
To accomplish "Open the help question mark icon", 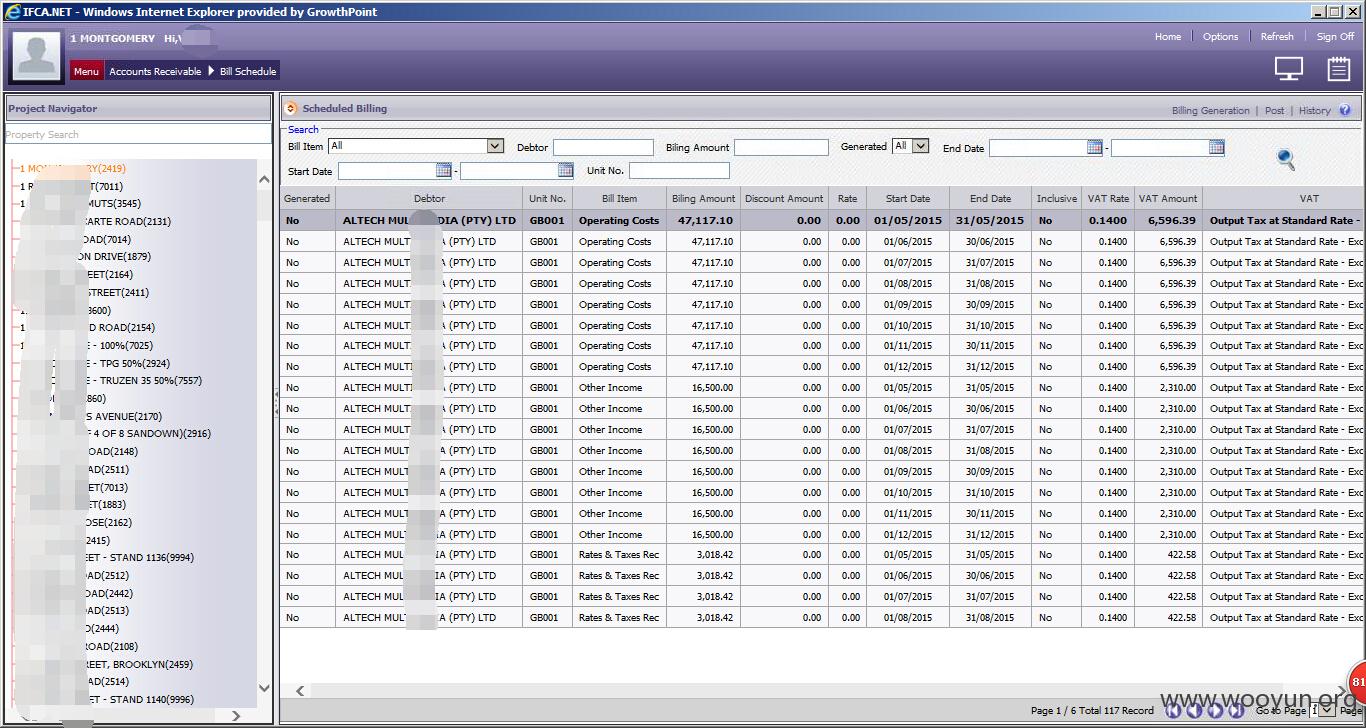I will click(x=1345, y=110).
